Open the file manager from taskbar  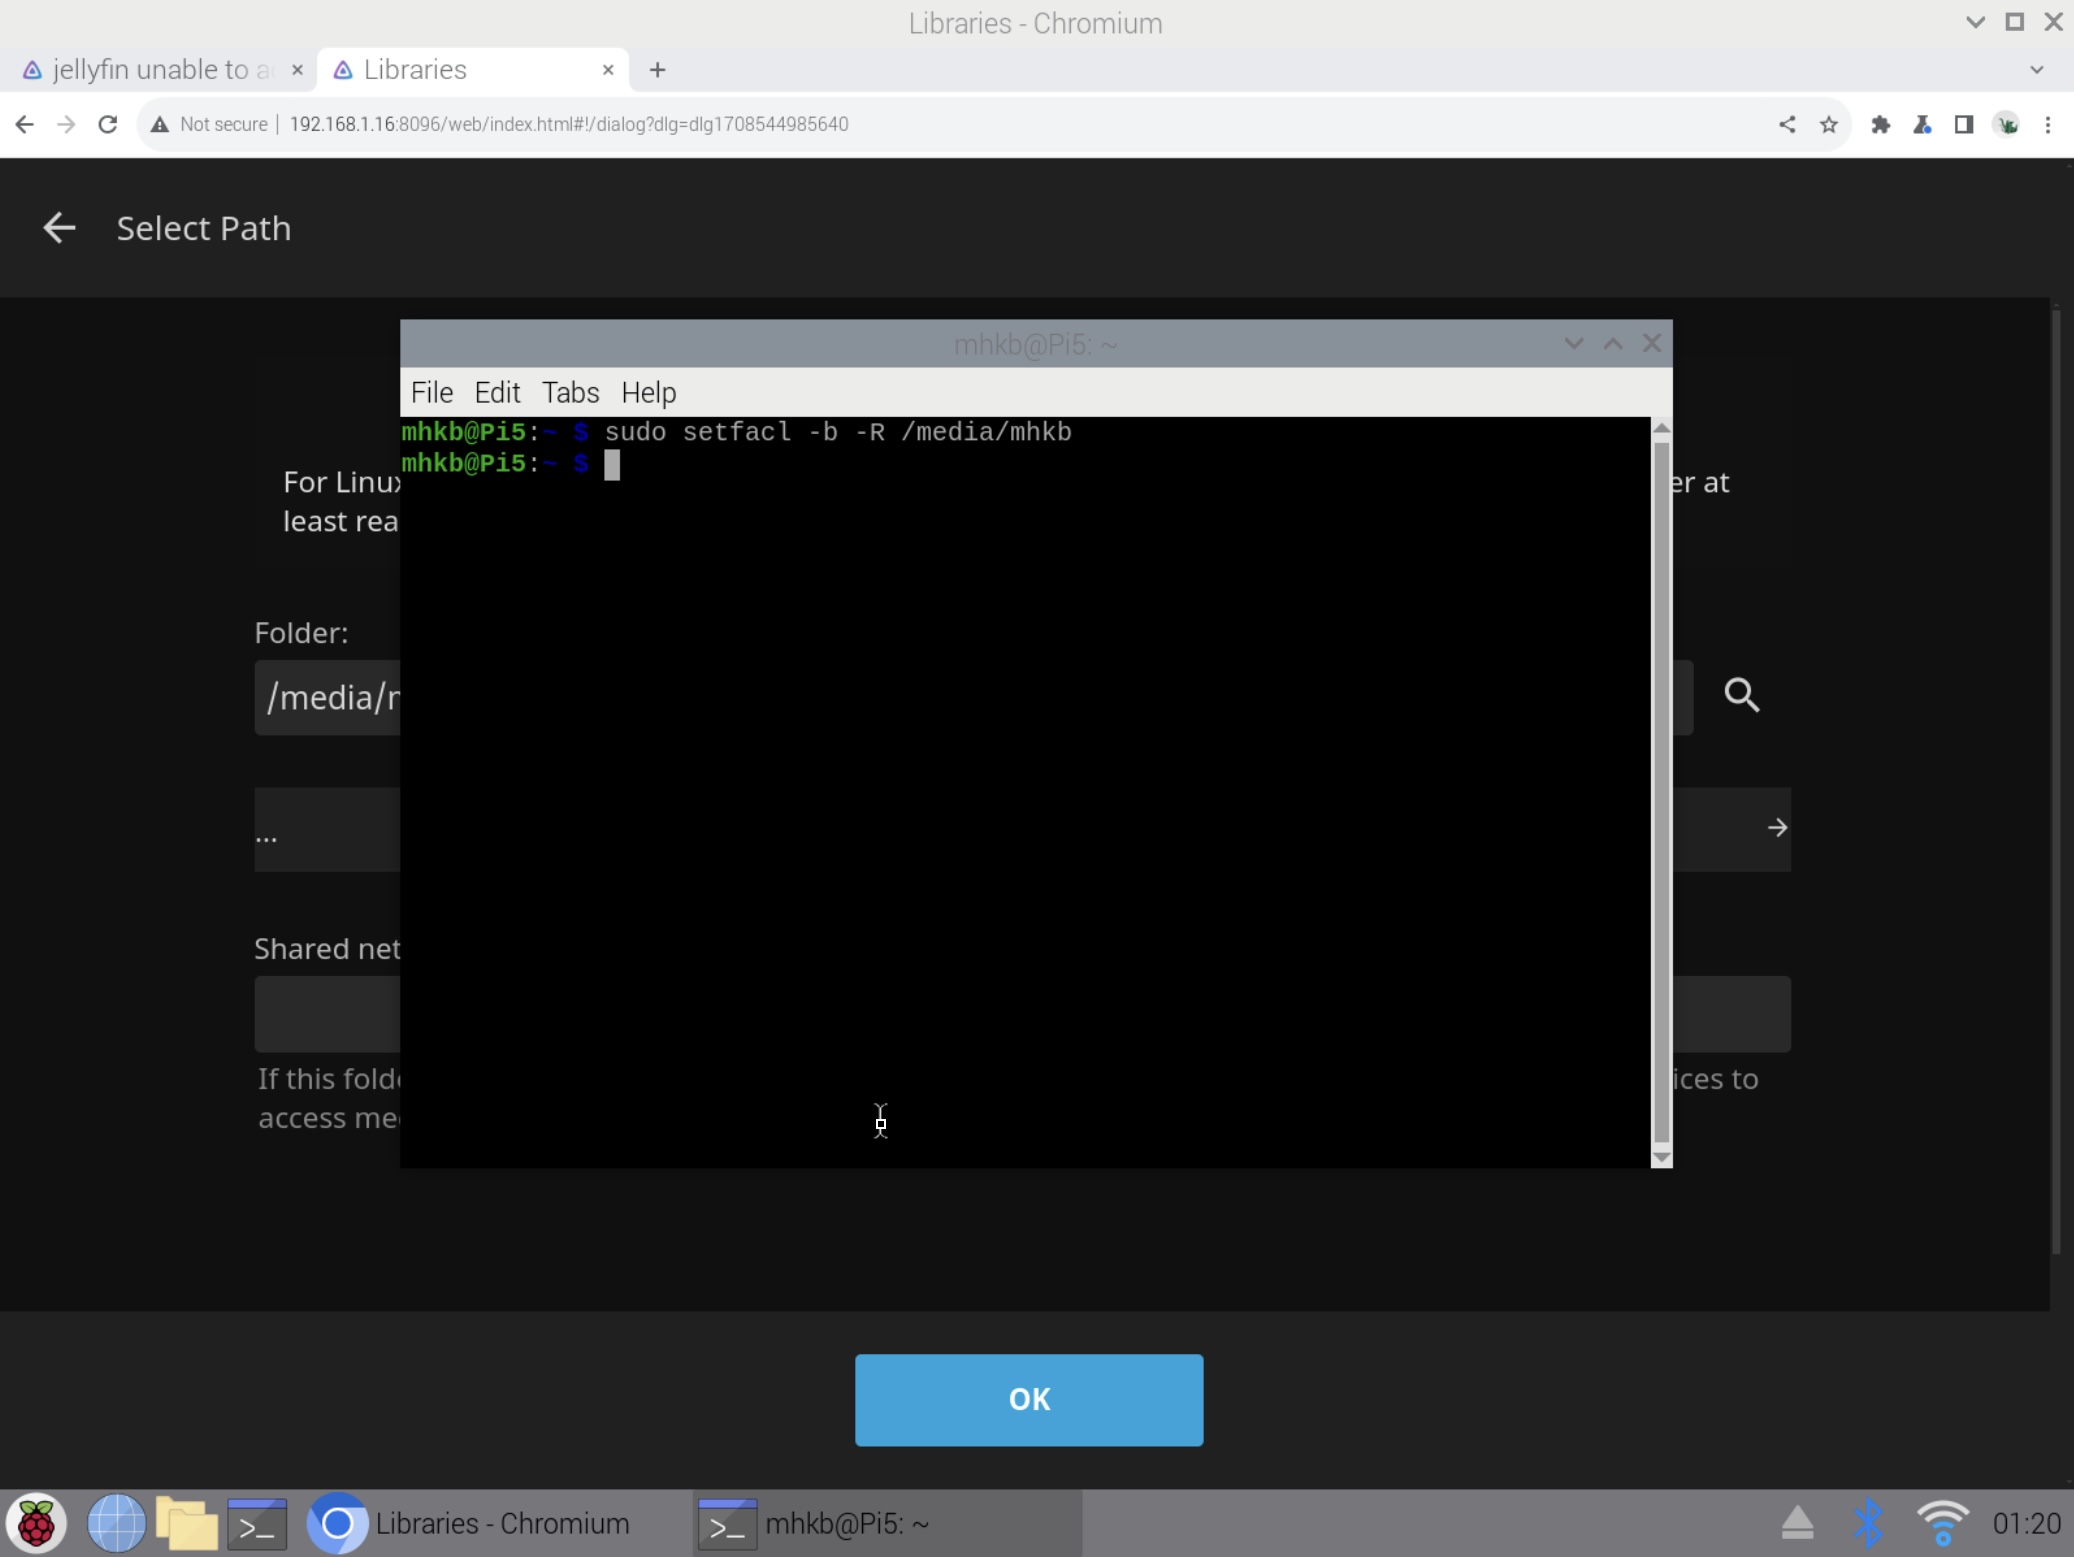[187, 1523]
